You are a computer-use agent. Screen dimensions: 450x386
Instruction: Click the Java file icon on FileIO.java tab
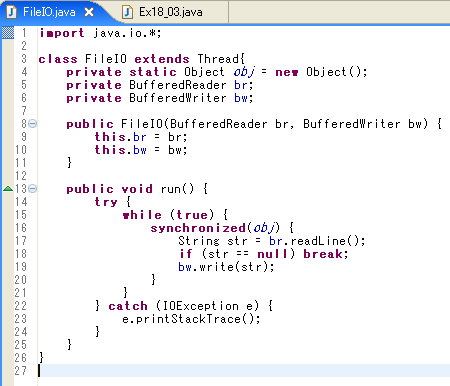tap(11, 12)
